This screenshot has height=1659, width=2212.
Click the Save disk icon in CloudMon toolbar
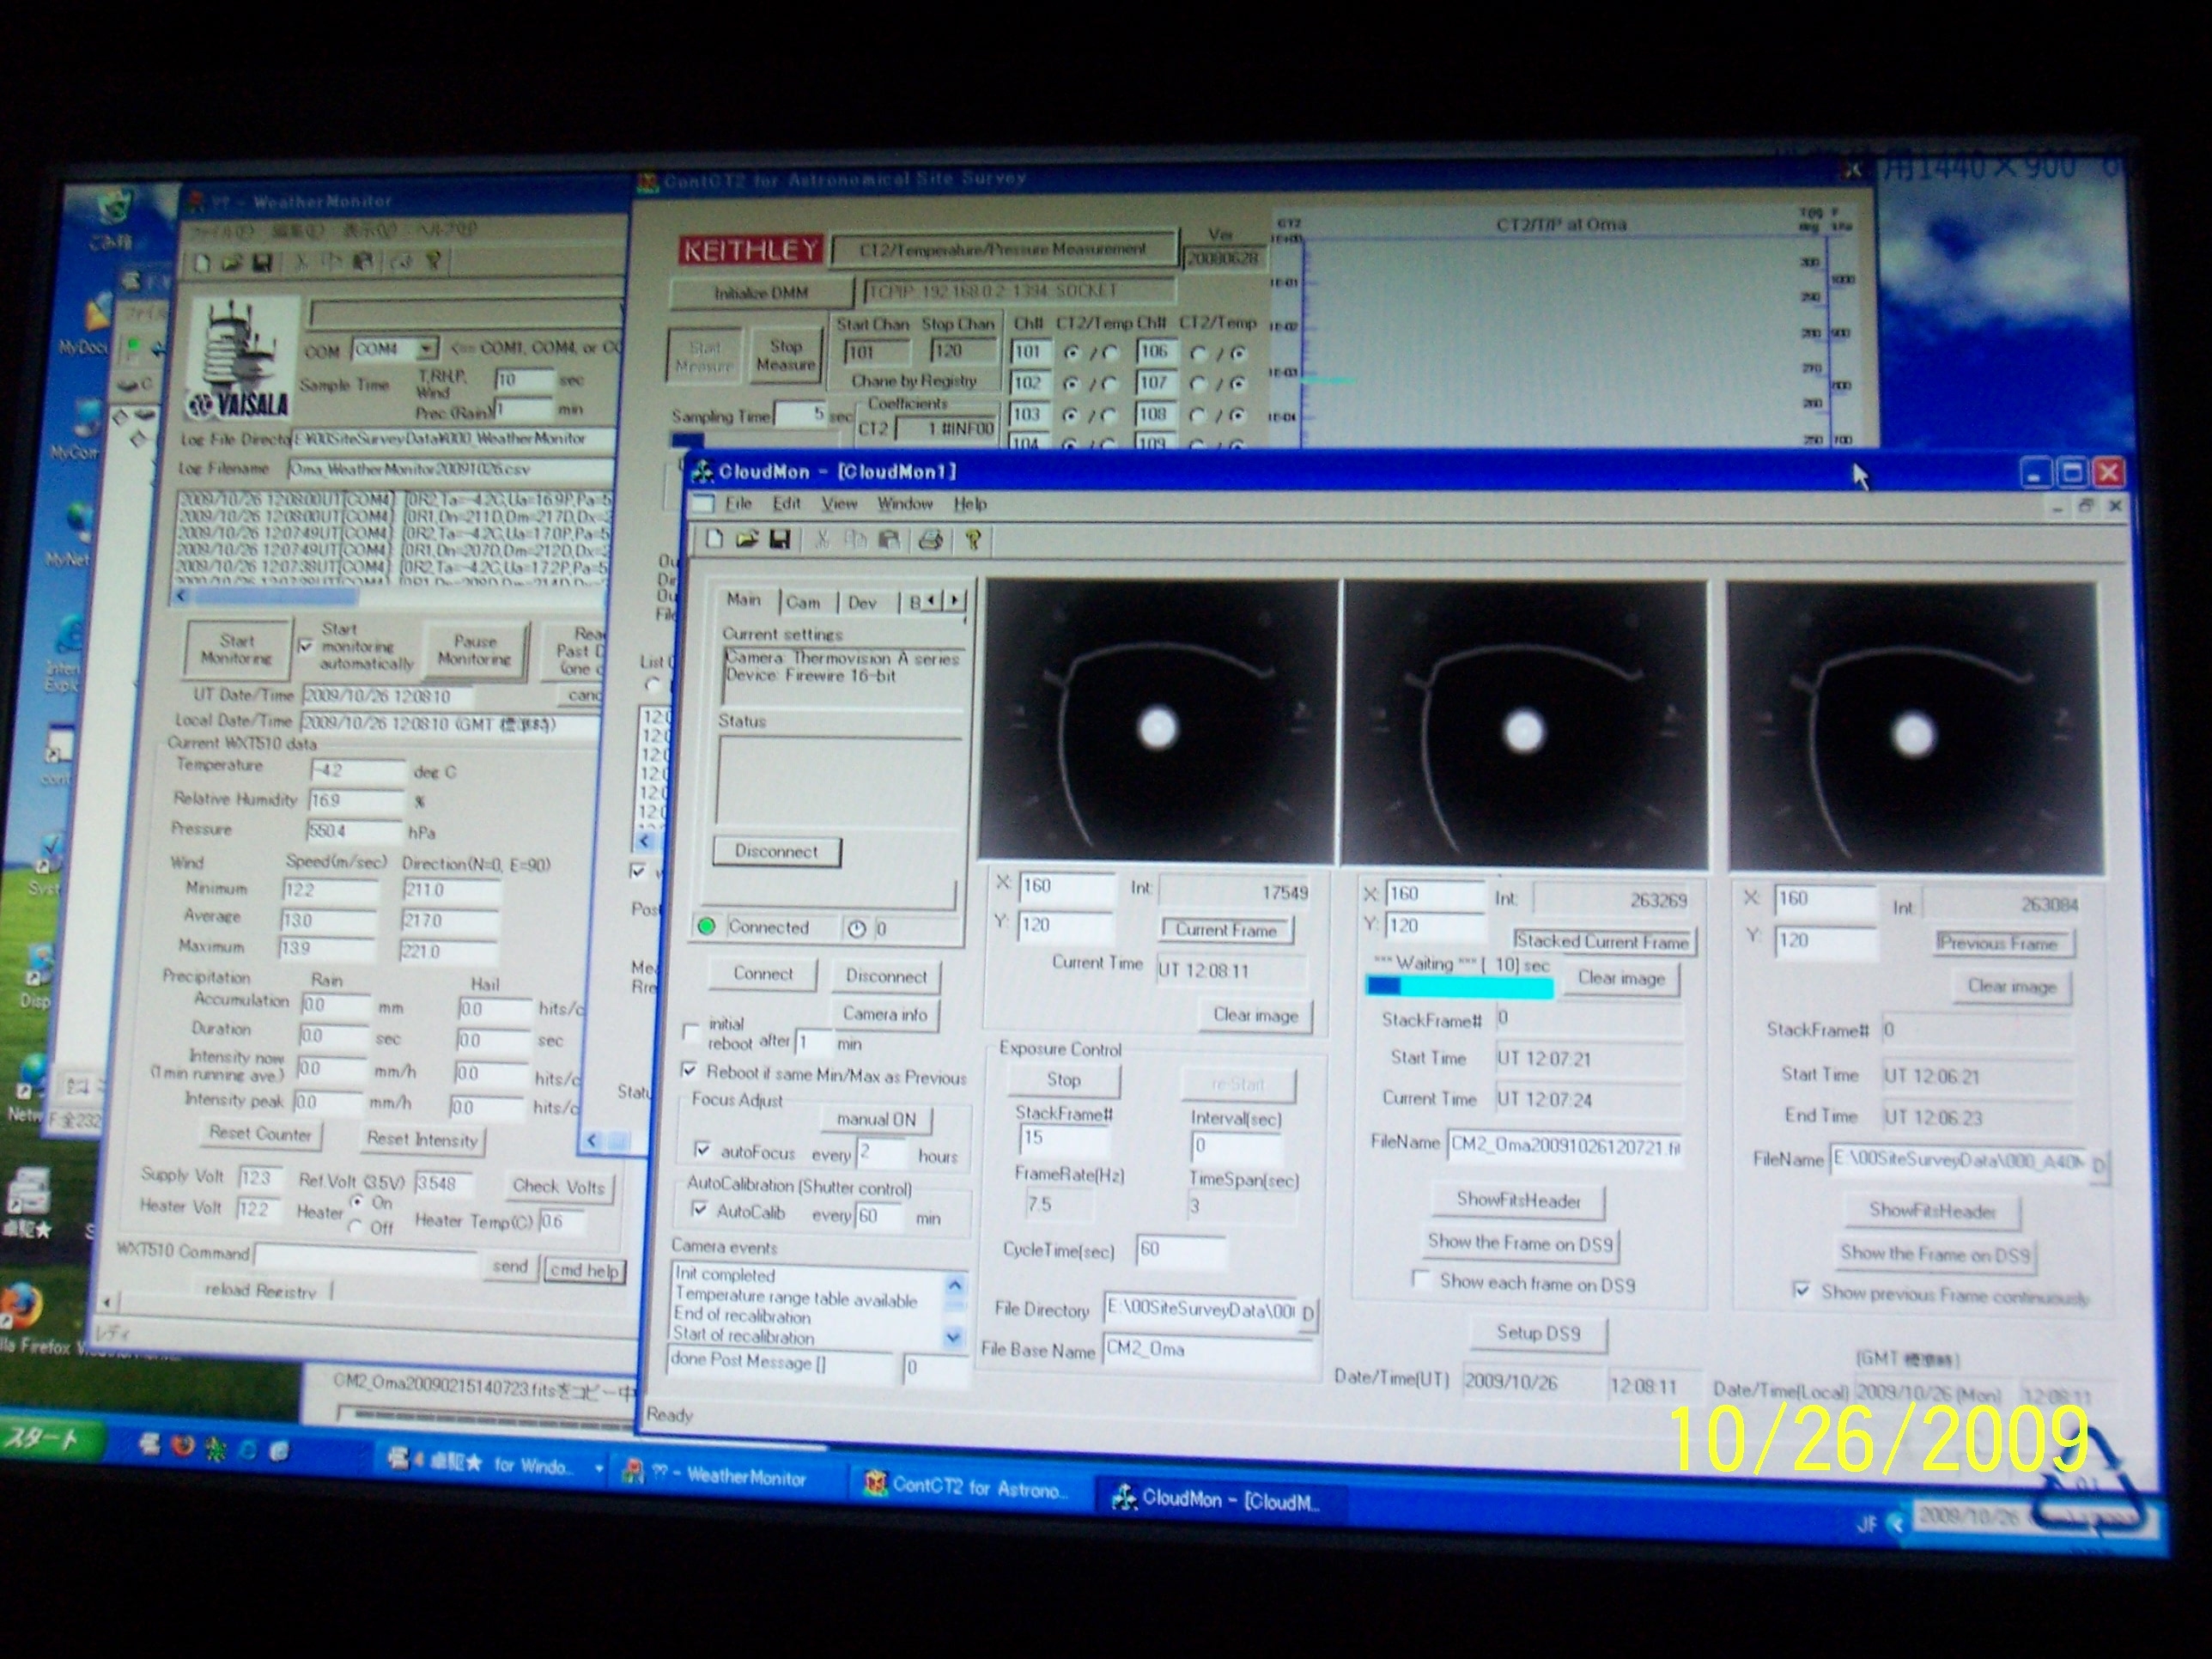[x=780, y=540]
